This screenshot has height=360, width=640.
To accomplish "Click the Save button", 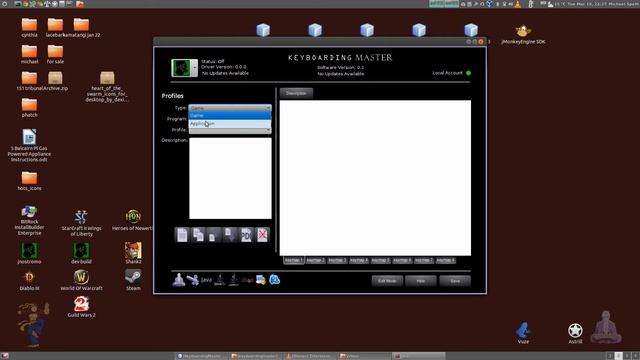I will click(x=455, y=281).
